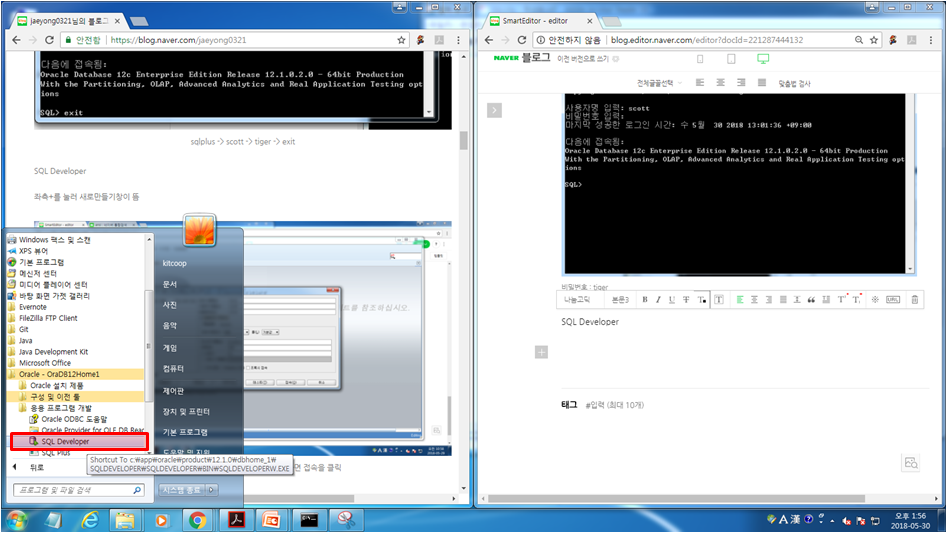The height and width of the screenshot is (533, 947).
Task: Click the 태그 tag input field
Action: (x=614, y=405)
